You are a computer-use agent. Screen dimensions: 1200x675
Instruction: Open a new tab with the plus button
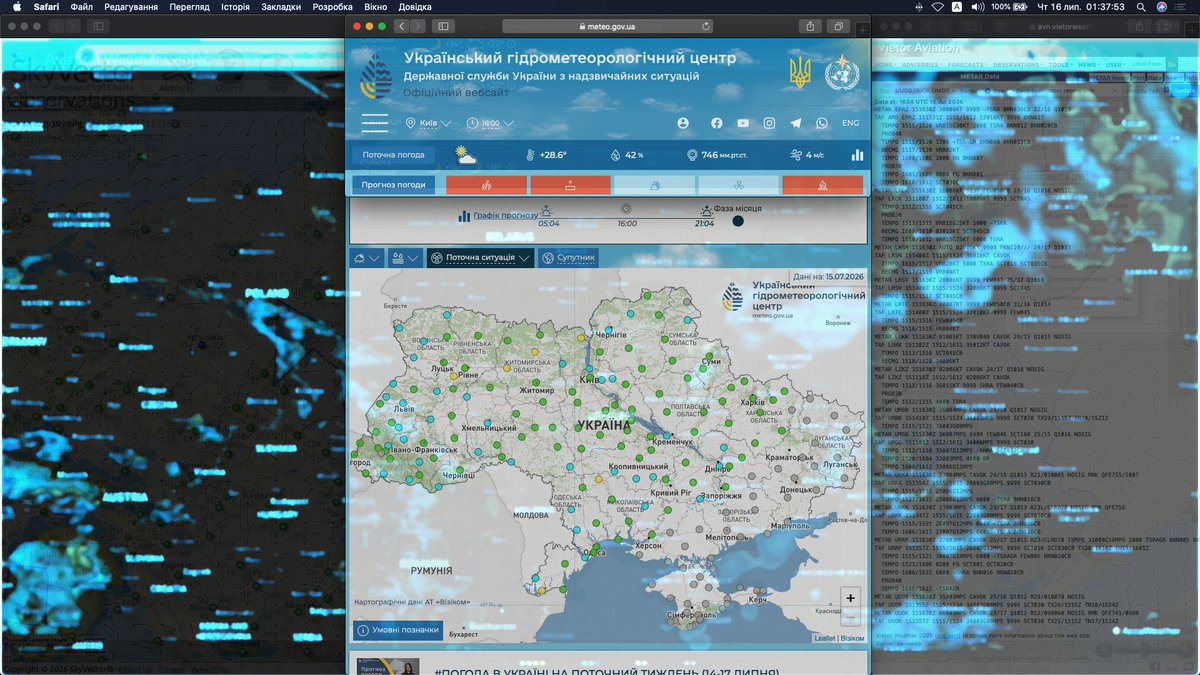(862, 31)
